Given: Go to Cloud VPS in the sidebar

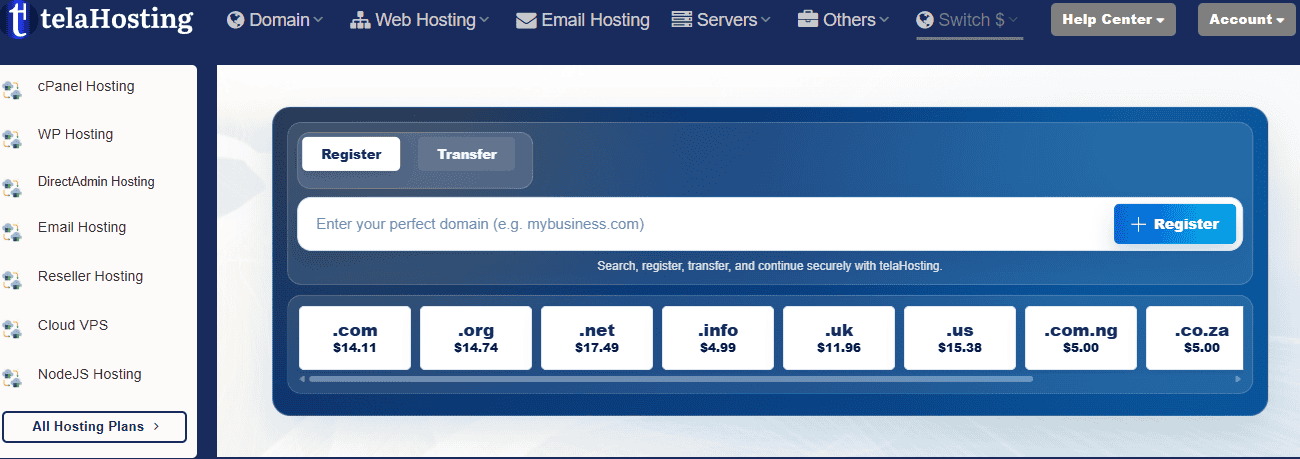Looking at the screenshot, I should point(73,325).
